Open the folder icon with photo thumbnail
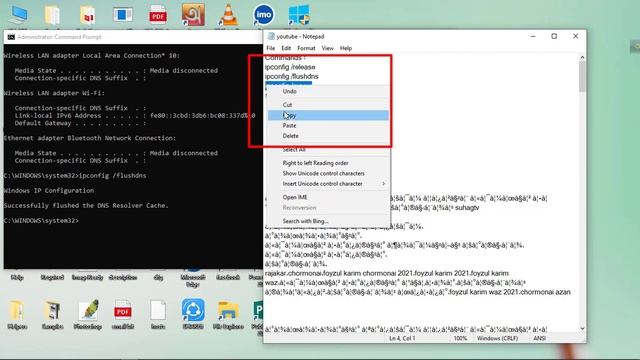Viewport: 640px width, 360px height. [x=52, y=311]
